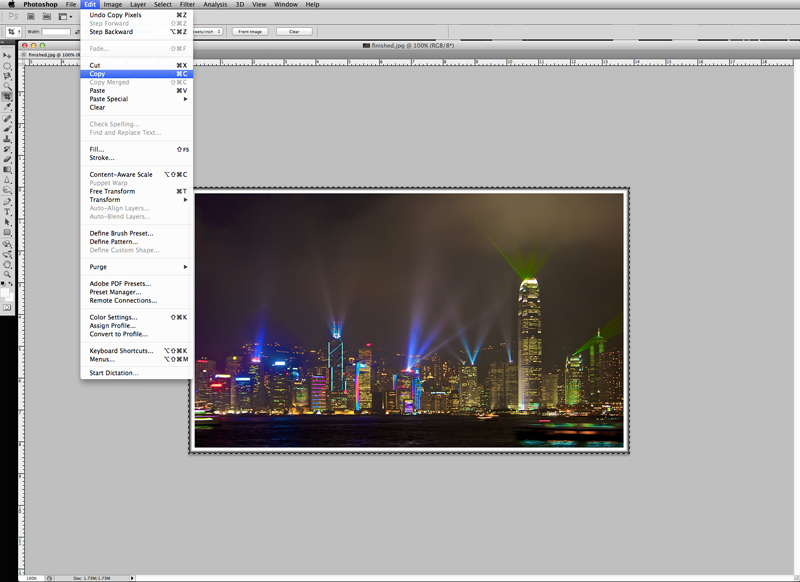
Task: Click the Width input field
Action: pyautogui.click(x=56, y=32)
